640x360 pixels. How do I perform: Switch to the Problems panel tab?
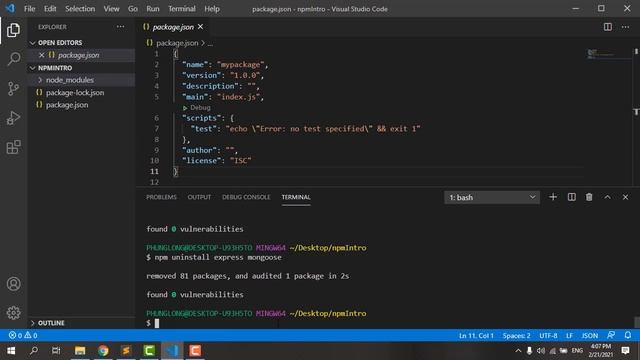point(161,197)
